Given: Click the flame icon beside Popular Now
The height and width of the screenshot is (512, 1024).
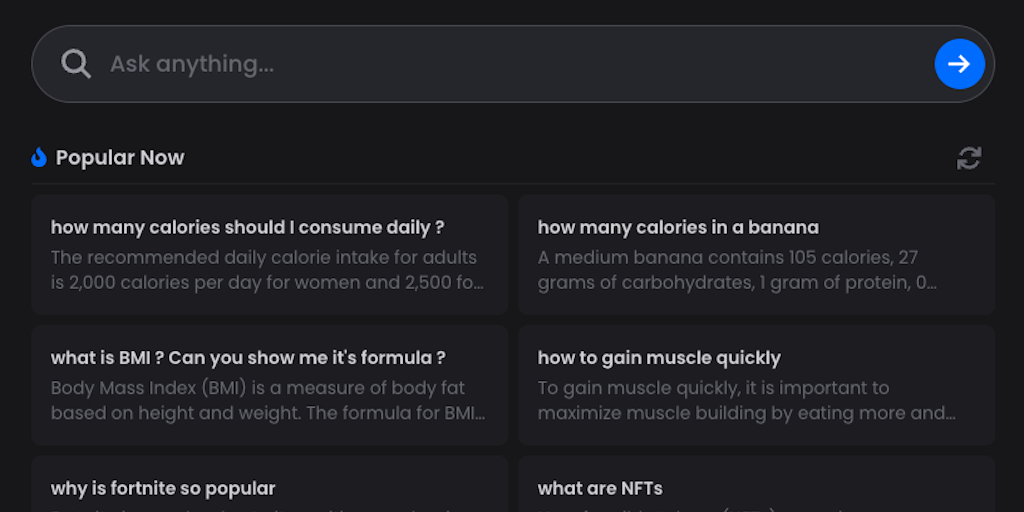Looking at the screenshot, I should point(39,157).
